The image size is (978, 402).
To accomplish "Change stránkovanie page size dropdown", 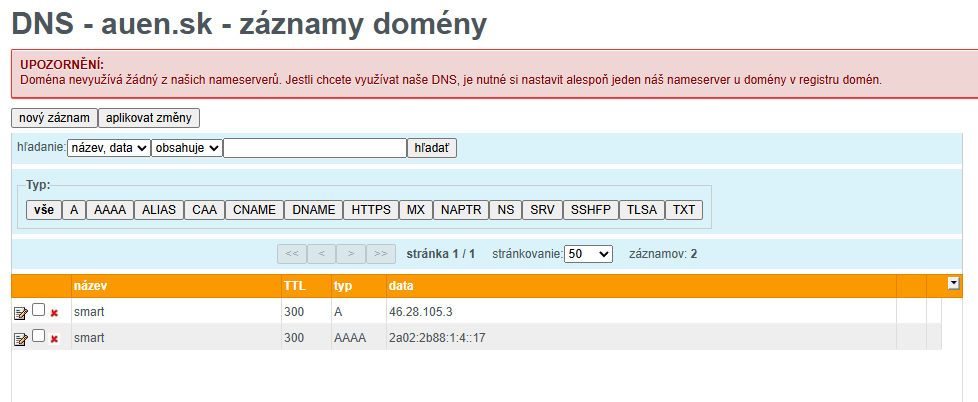I will click(588, 254).
